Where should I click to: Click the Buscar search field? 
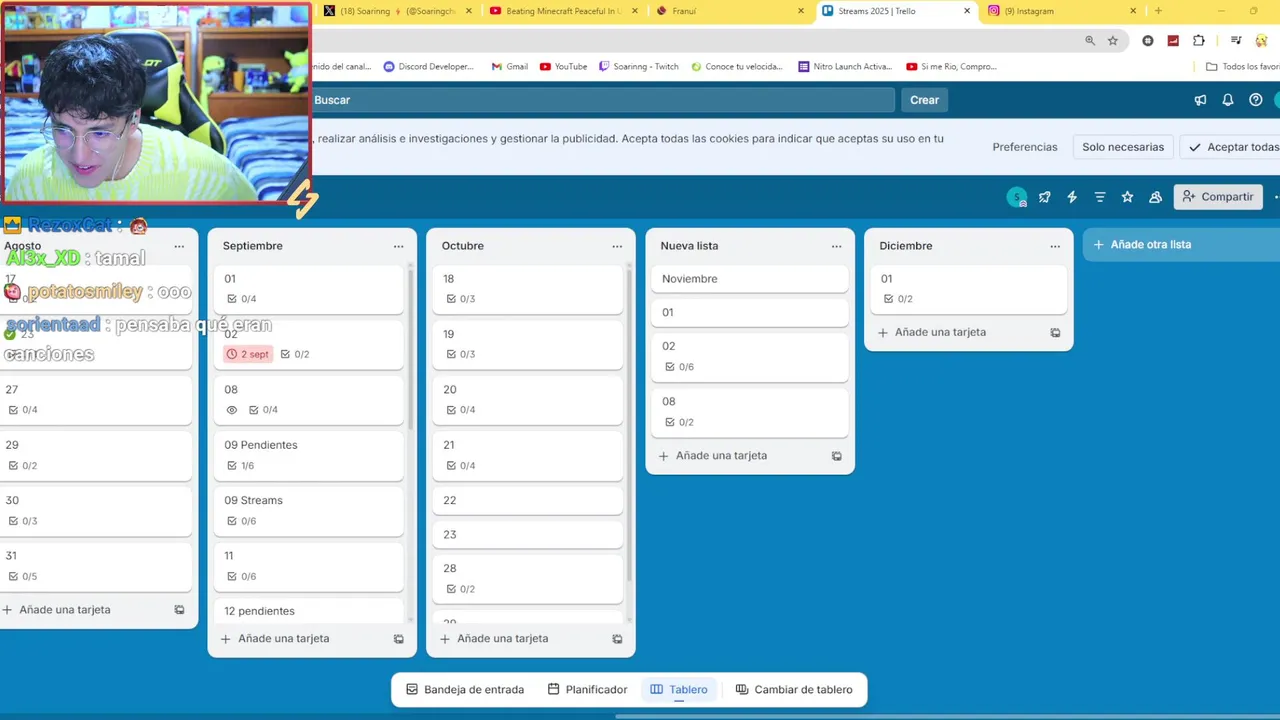[602, 100]
